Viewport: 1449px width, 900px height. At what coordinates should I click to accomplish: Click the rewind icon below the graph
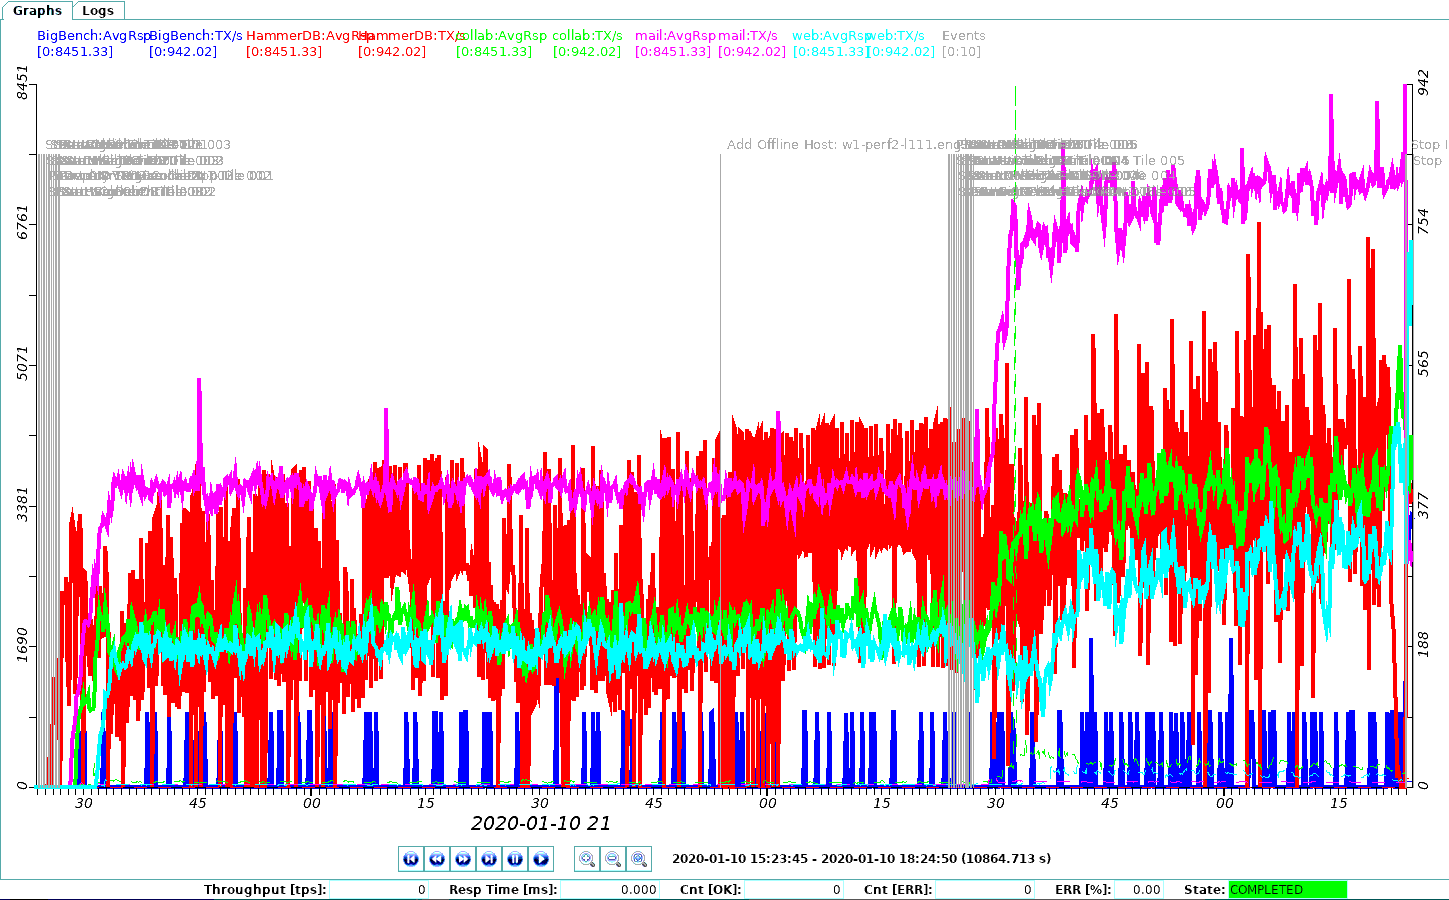click(437, 858)
